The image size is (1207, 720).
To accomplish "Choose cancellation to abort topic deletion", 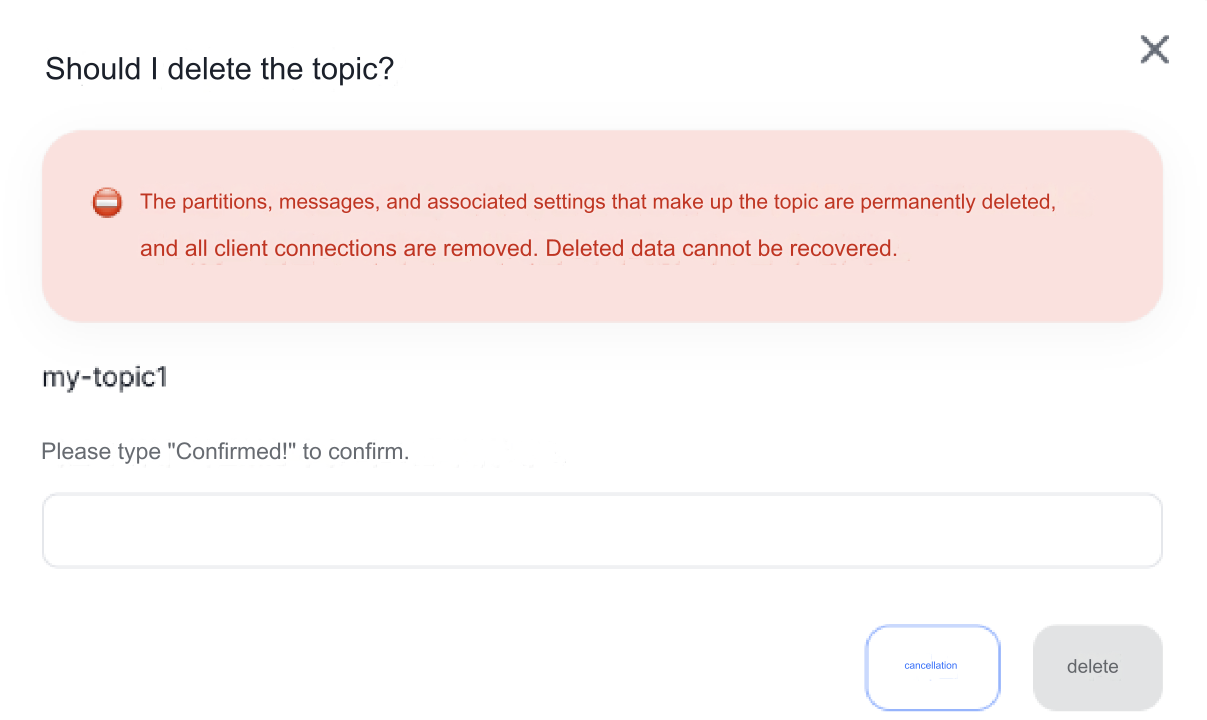I will tap(932, 667).
